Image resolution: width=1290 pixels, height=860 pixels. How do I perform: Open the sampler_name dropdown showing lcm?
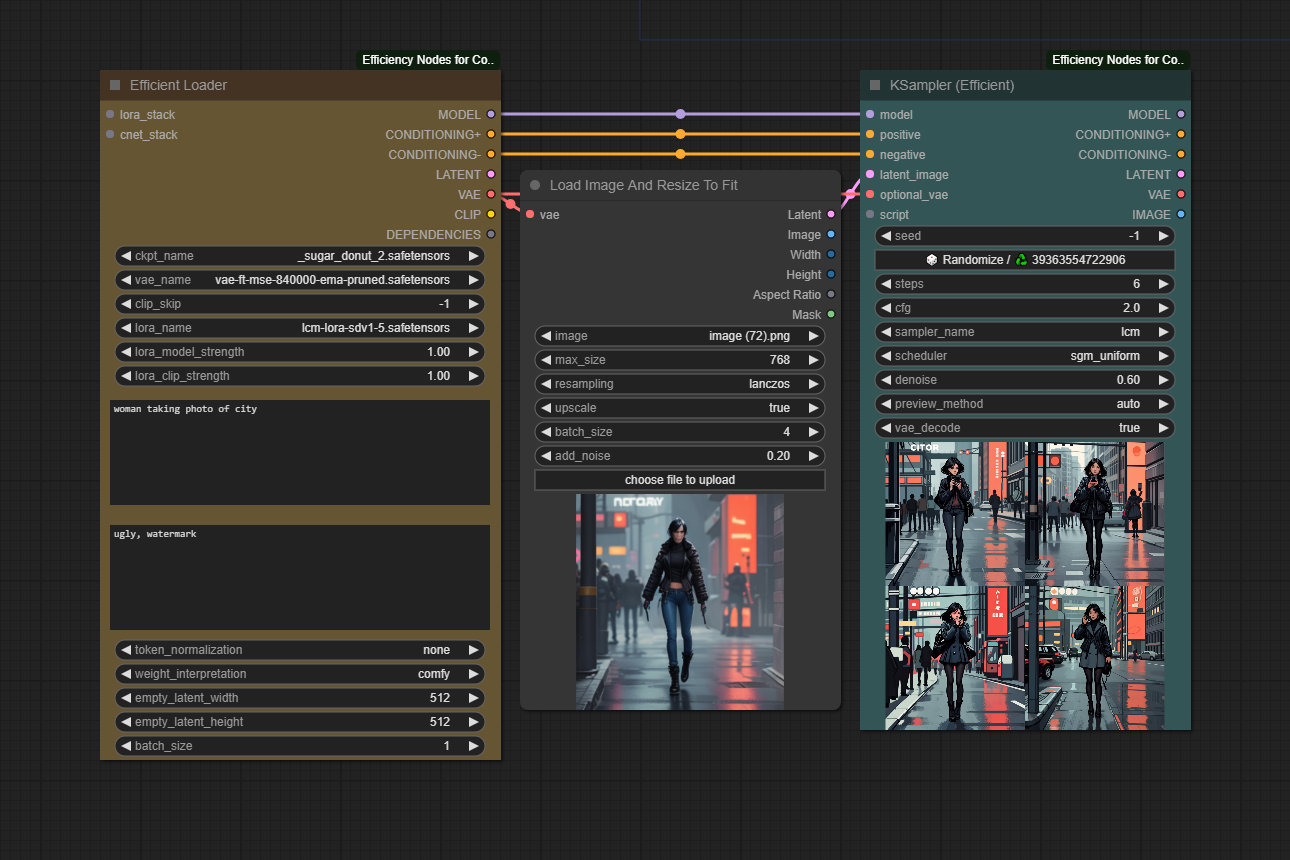(x=1025, y=332)
